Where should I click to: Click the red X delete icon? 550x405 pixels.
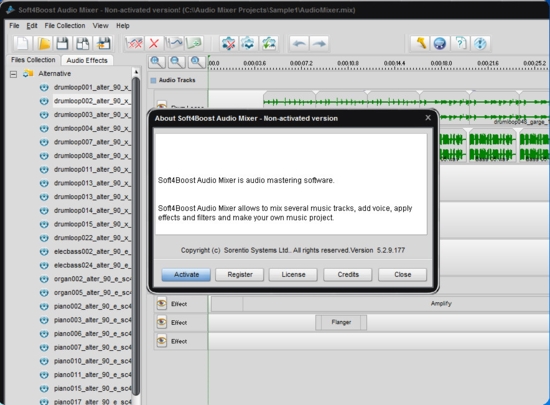point(154,43)
